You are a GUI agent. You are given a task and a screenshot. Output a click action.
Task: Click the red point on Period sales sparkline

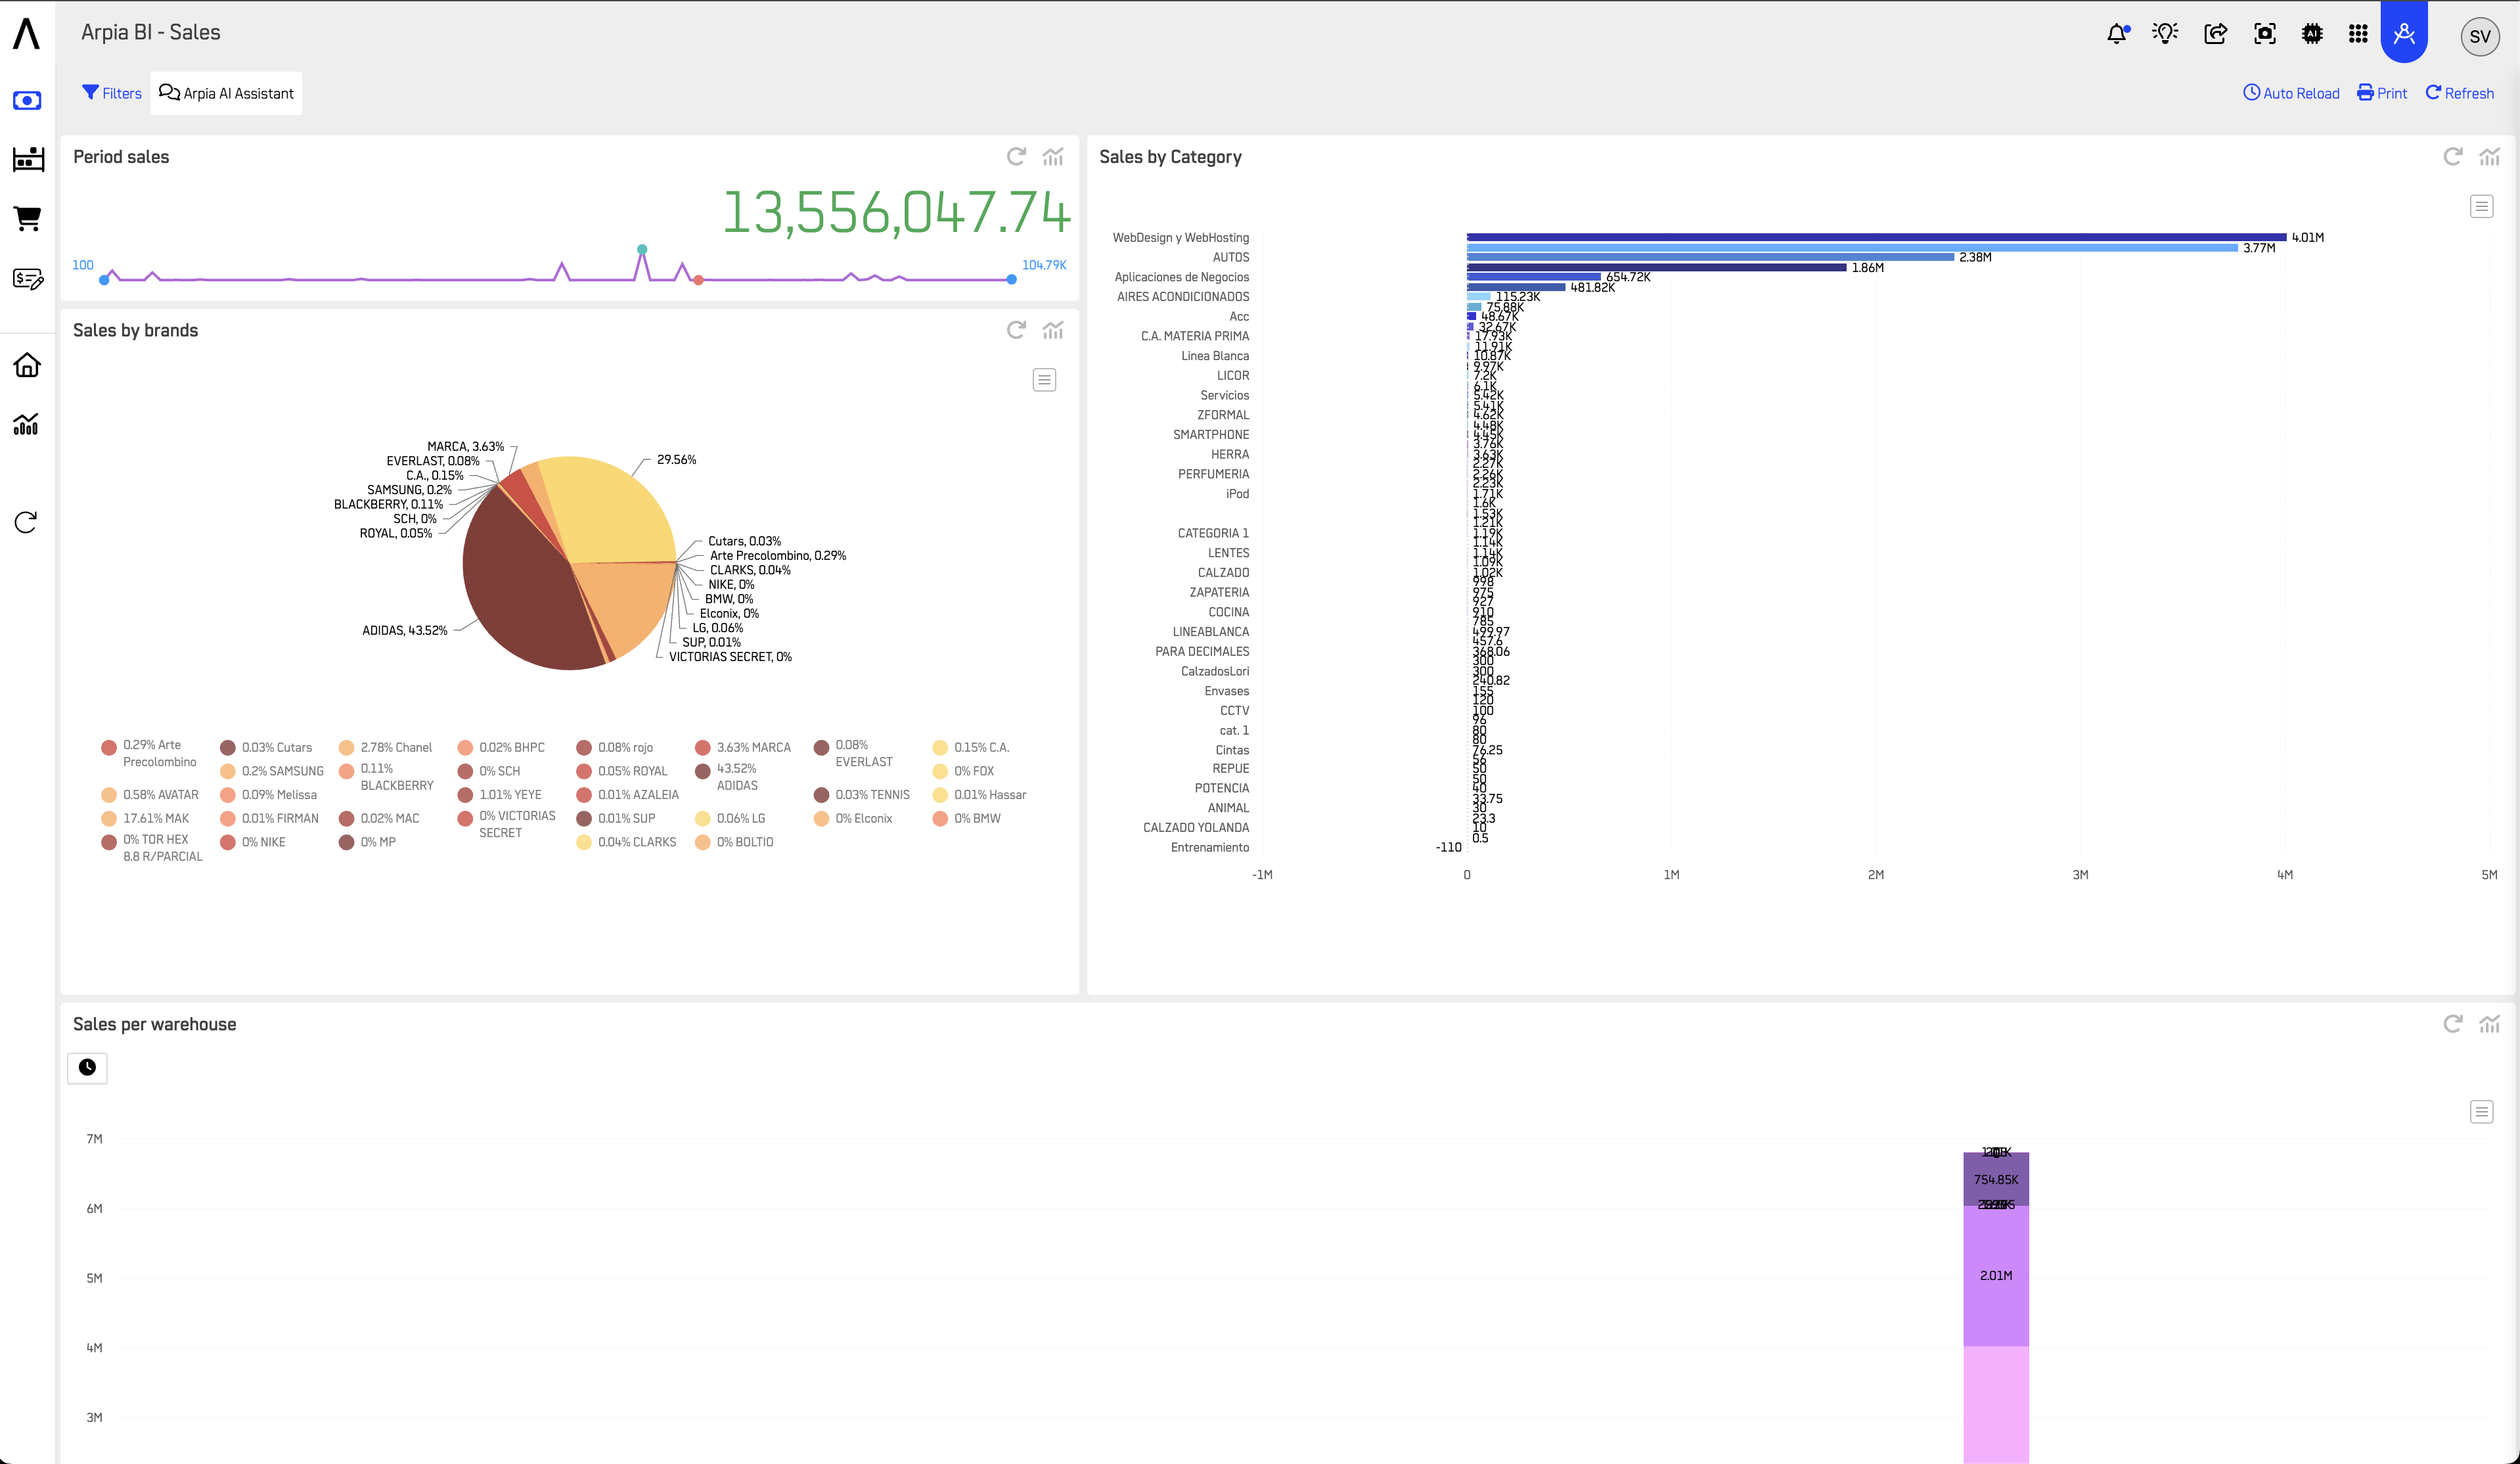point(698,280)
